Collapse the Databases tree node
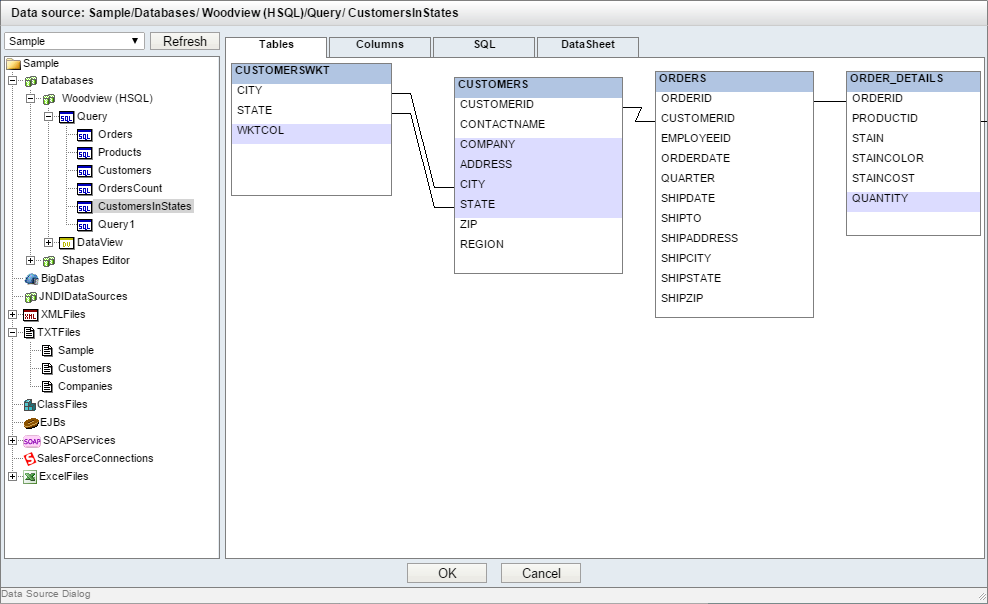The image size is (988, 604). 13,81
